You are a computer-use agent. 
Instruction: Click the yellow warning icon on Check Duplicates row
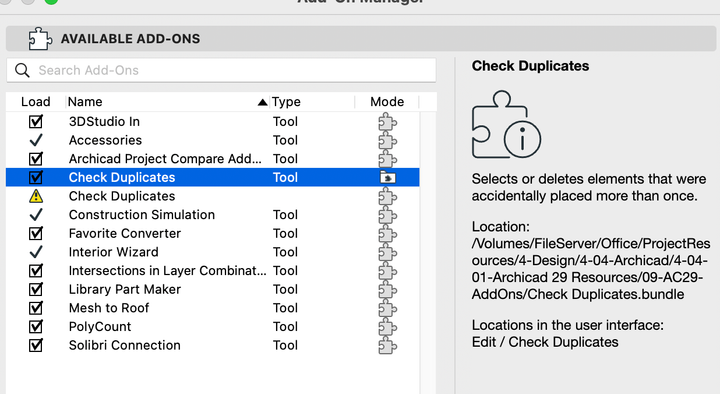click(x=36, y=196)
